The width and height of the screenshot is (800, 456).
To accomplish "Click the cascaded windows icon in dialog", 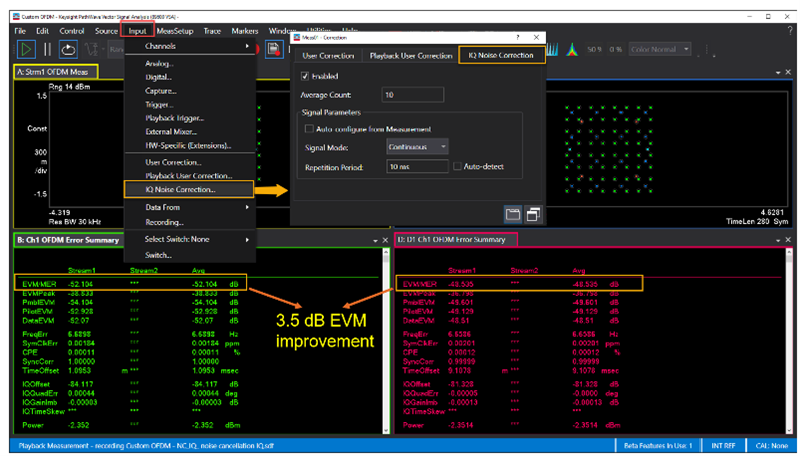I will click(534, 212).
